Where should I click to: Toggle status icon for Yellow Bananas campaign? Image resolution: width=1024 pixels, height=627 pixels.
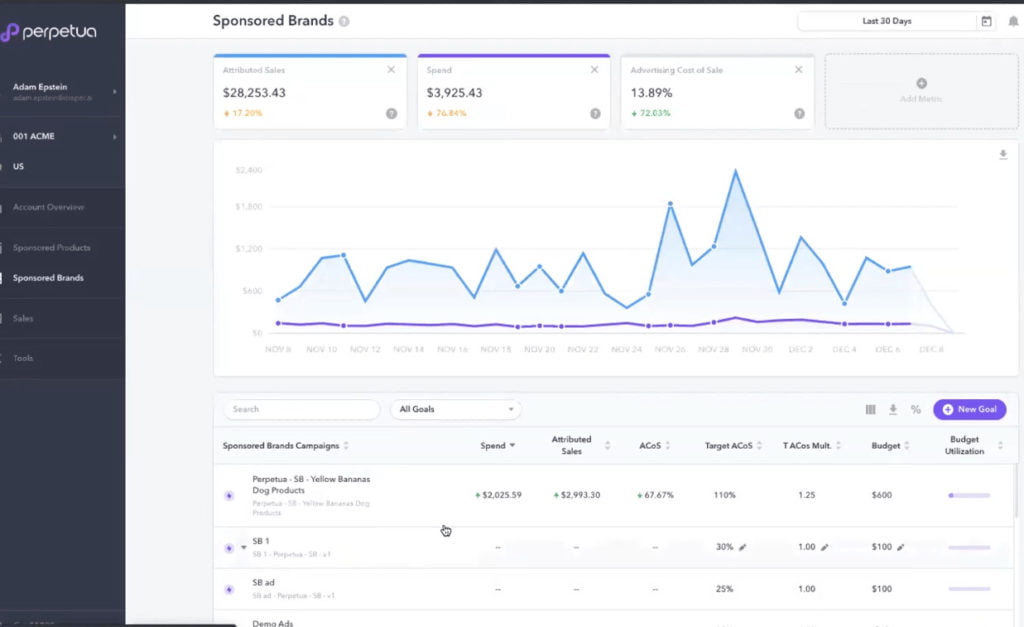coord(229,496)
